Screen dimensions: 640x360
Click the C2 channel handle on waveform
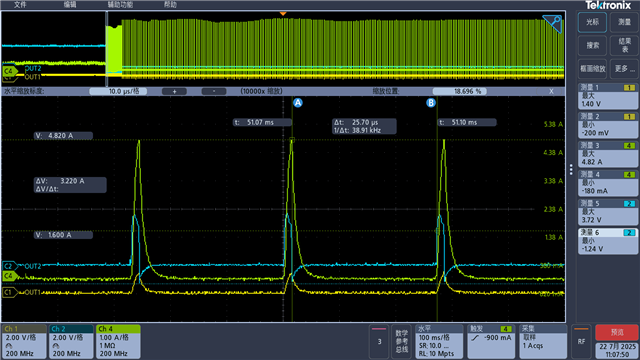tap(9, 266)
